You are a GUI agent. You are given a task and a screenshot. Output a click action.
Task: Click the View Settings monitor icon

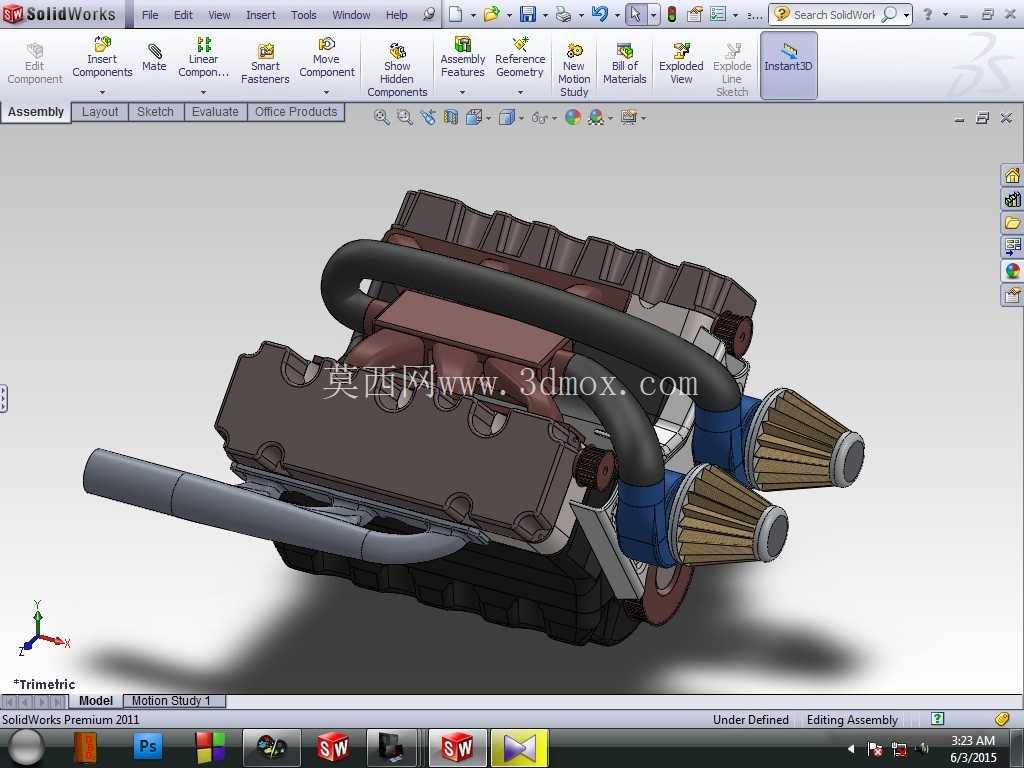click(x=628, y=118)
